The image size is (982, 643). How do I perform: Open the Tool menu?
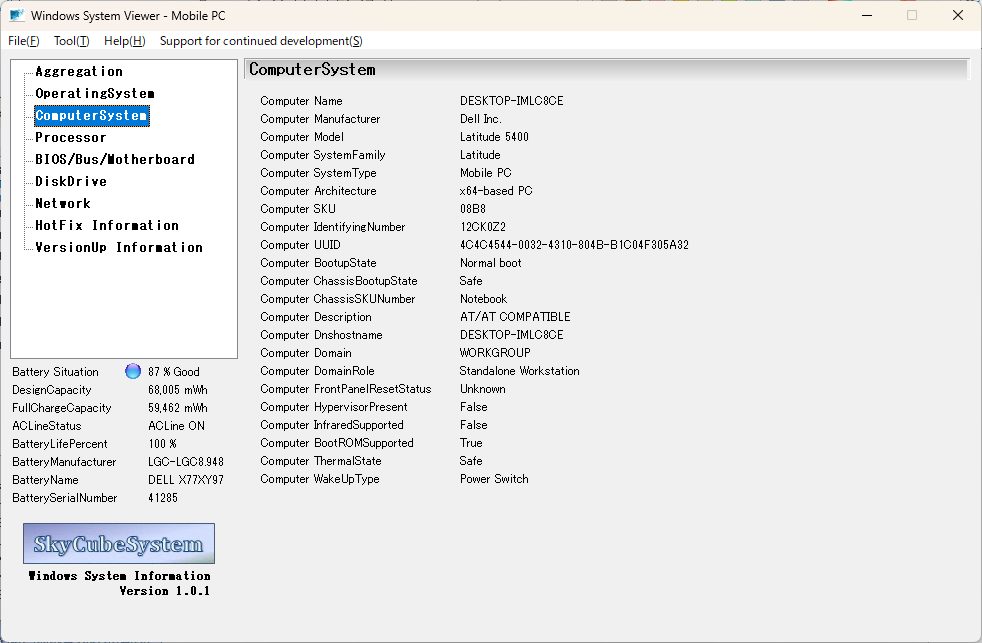tap(71, 41)
